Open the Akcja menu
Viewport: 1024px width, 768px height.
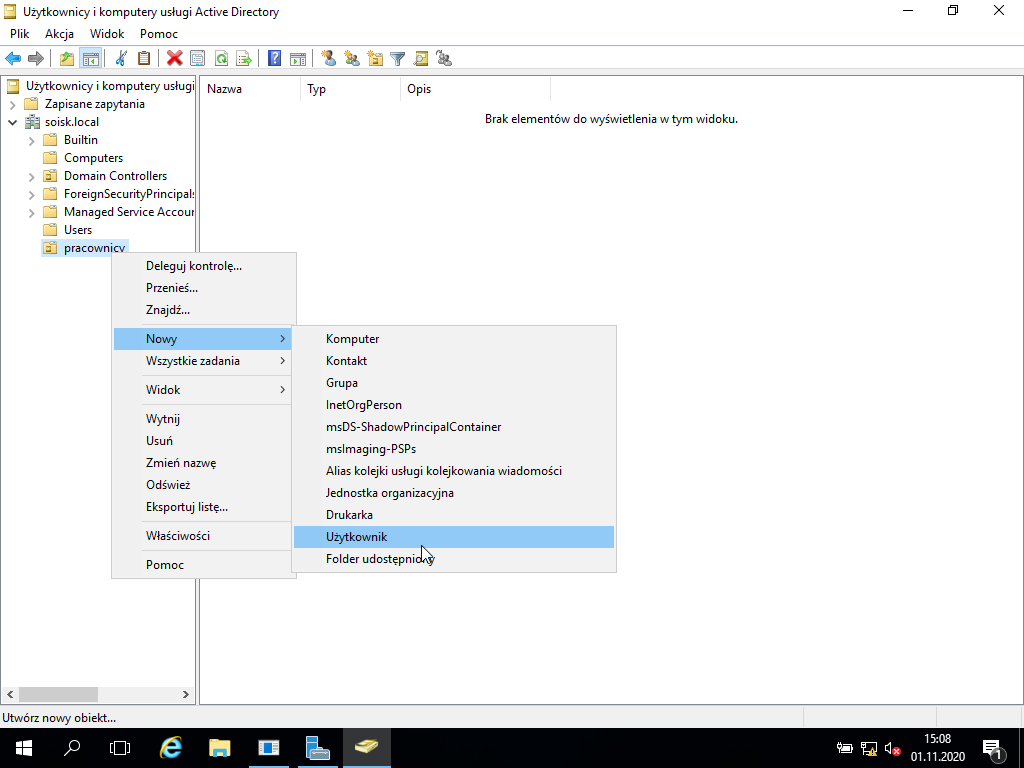click(x=59, y=34)
